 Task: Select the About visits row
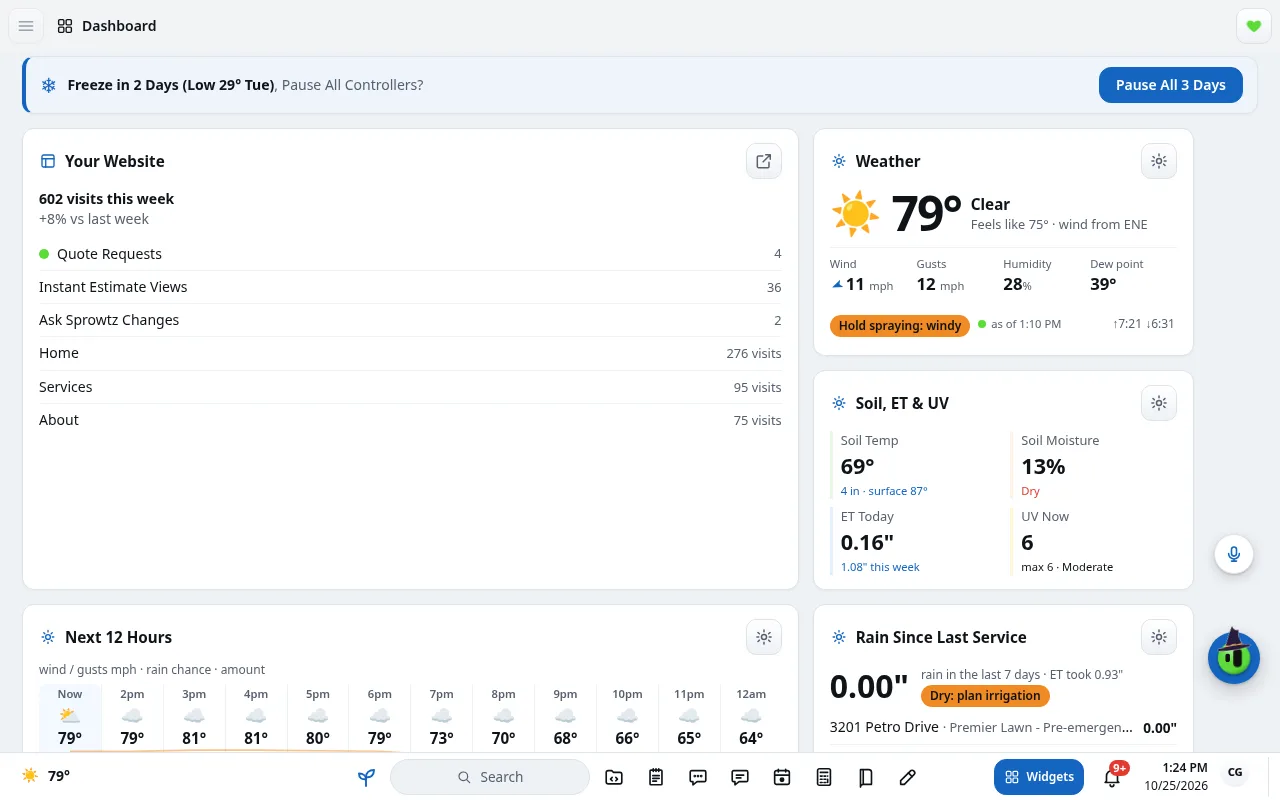click(410, 420)
